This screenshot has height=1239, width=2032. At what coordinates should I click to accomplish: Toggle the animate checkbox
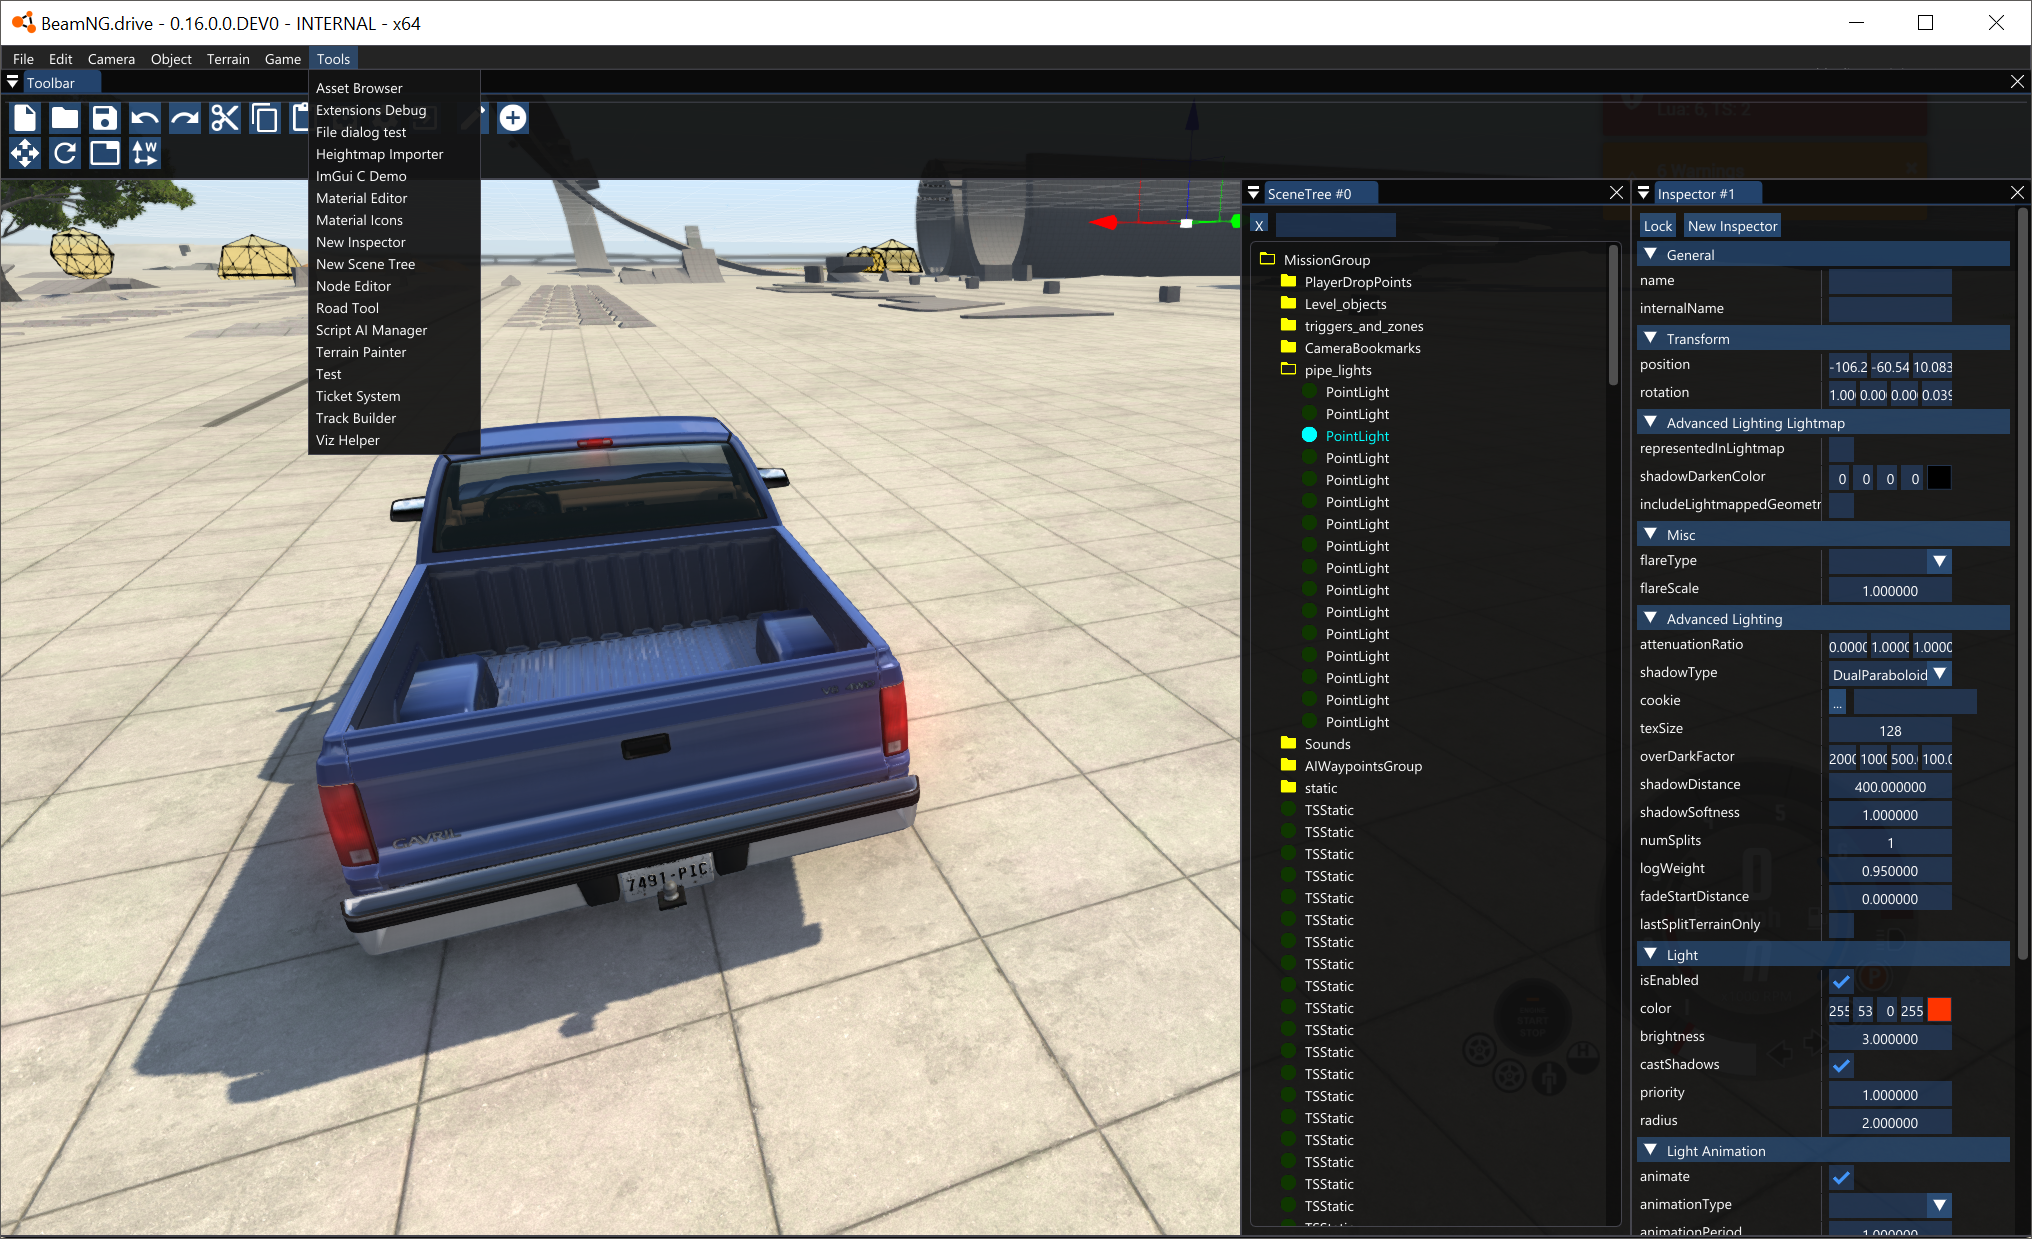click(x=1841, y=1178)
